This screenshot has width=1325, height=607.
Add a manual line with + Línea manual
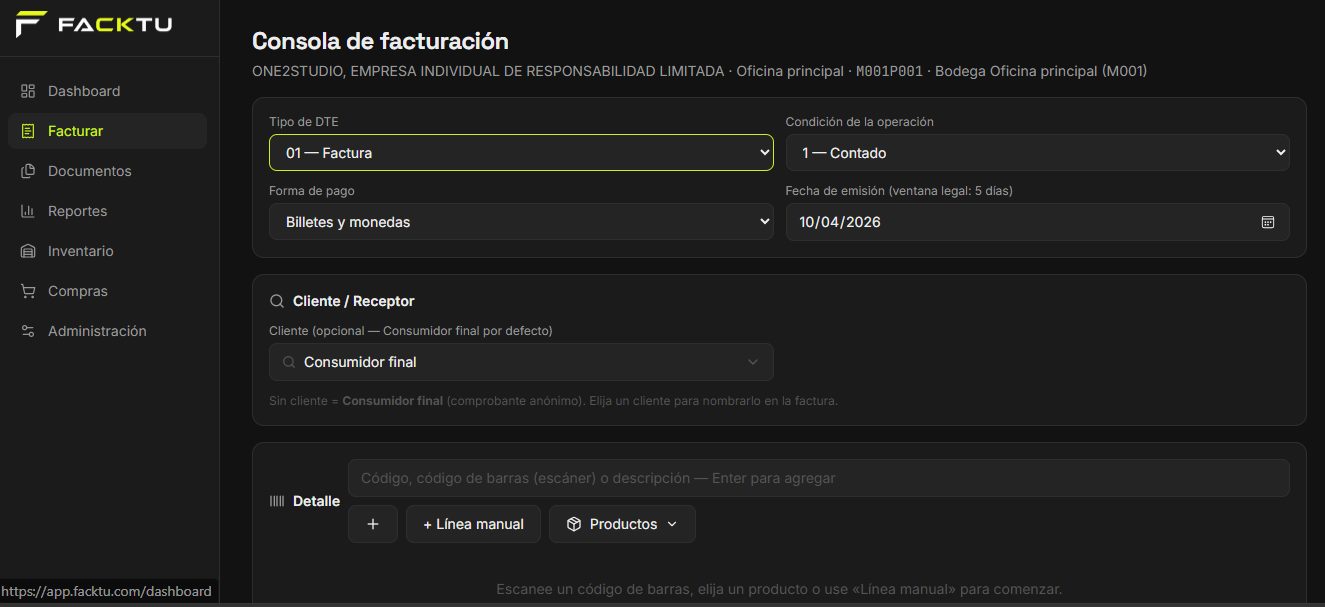(x=473, y=524)
